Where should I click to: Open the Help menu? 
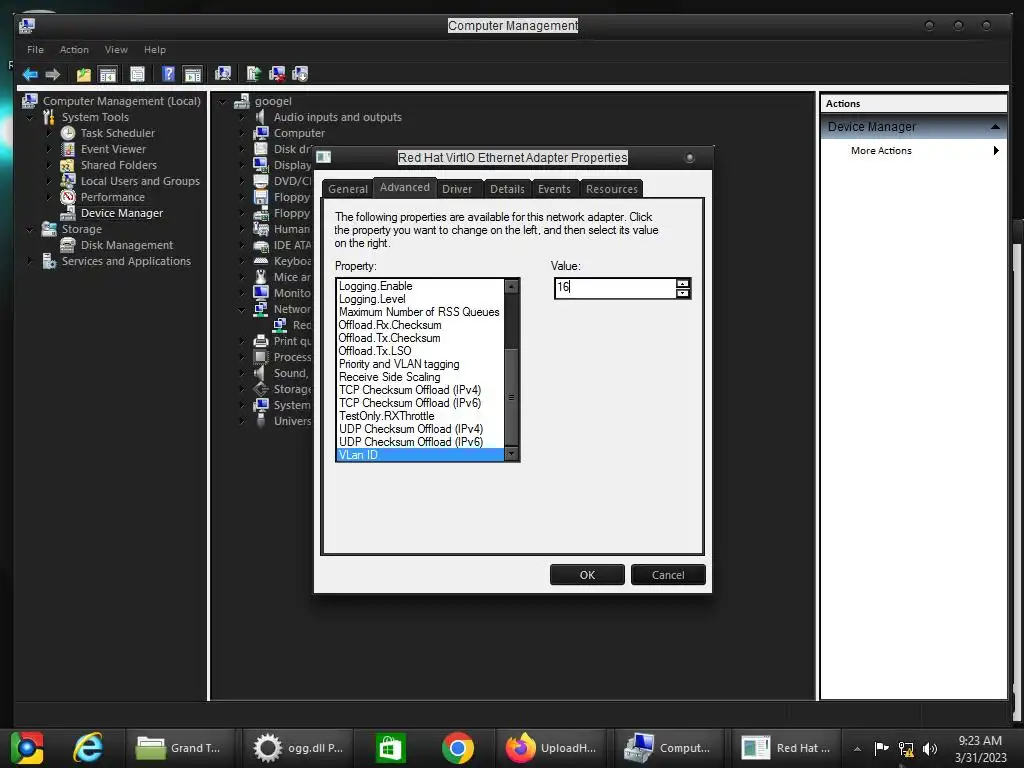click(155, 50)
